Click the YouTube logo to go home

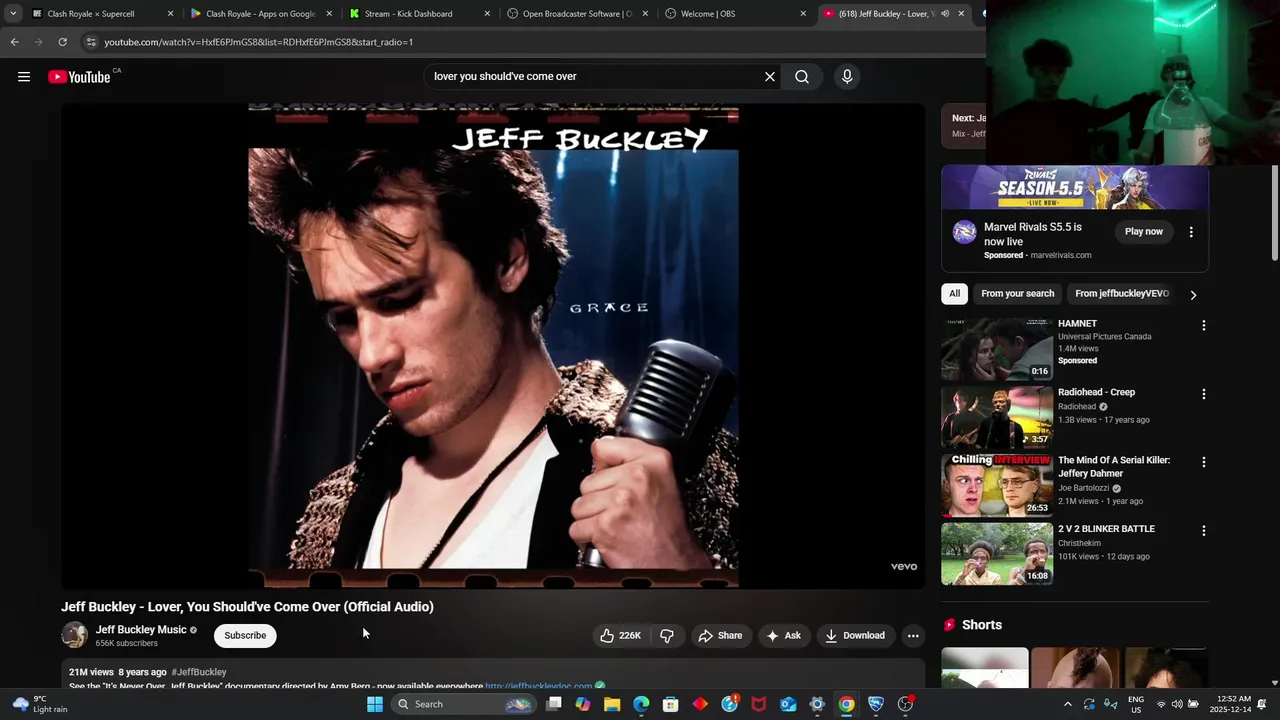coord(79,77)
